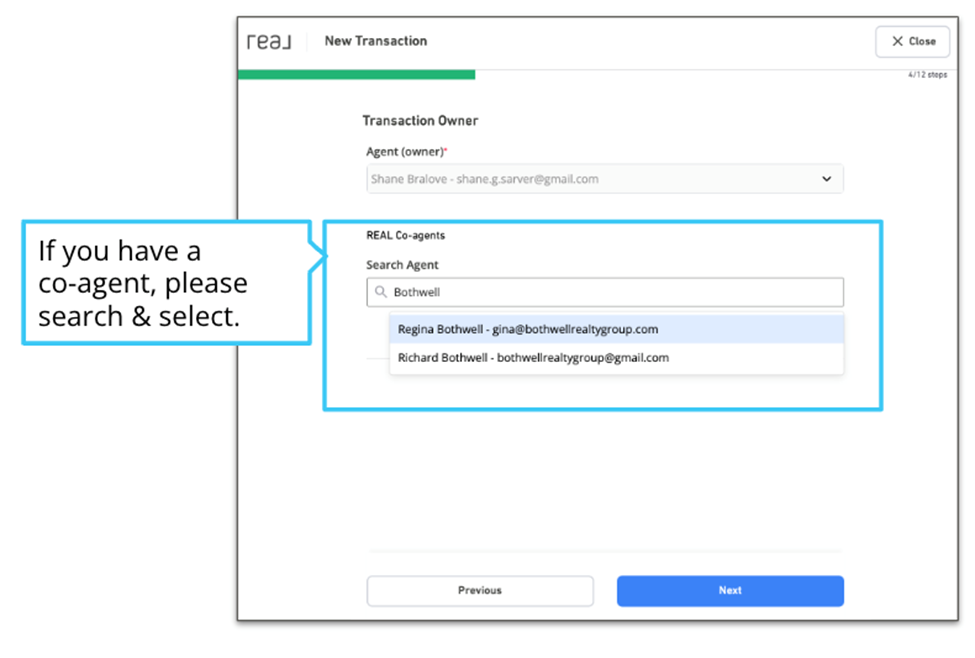Click the green filled progress bar
Viewport: 975px width, 658px height.
point(356,75)
